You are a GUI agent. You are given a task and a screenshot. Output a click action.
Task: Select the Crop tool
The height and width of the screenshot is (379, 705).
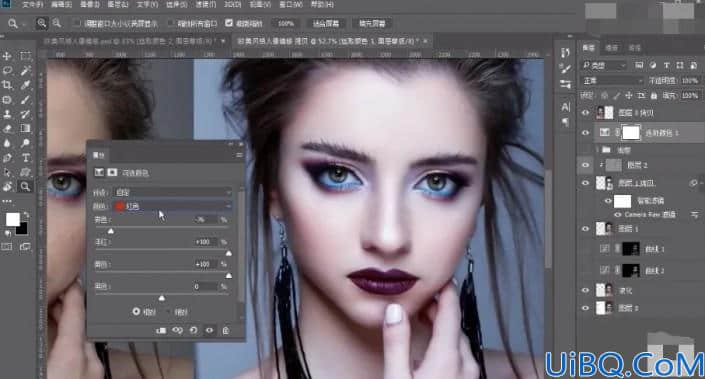7,85
